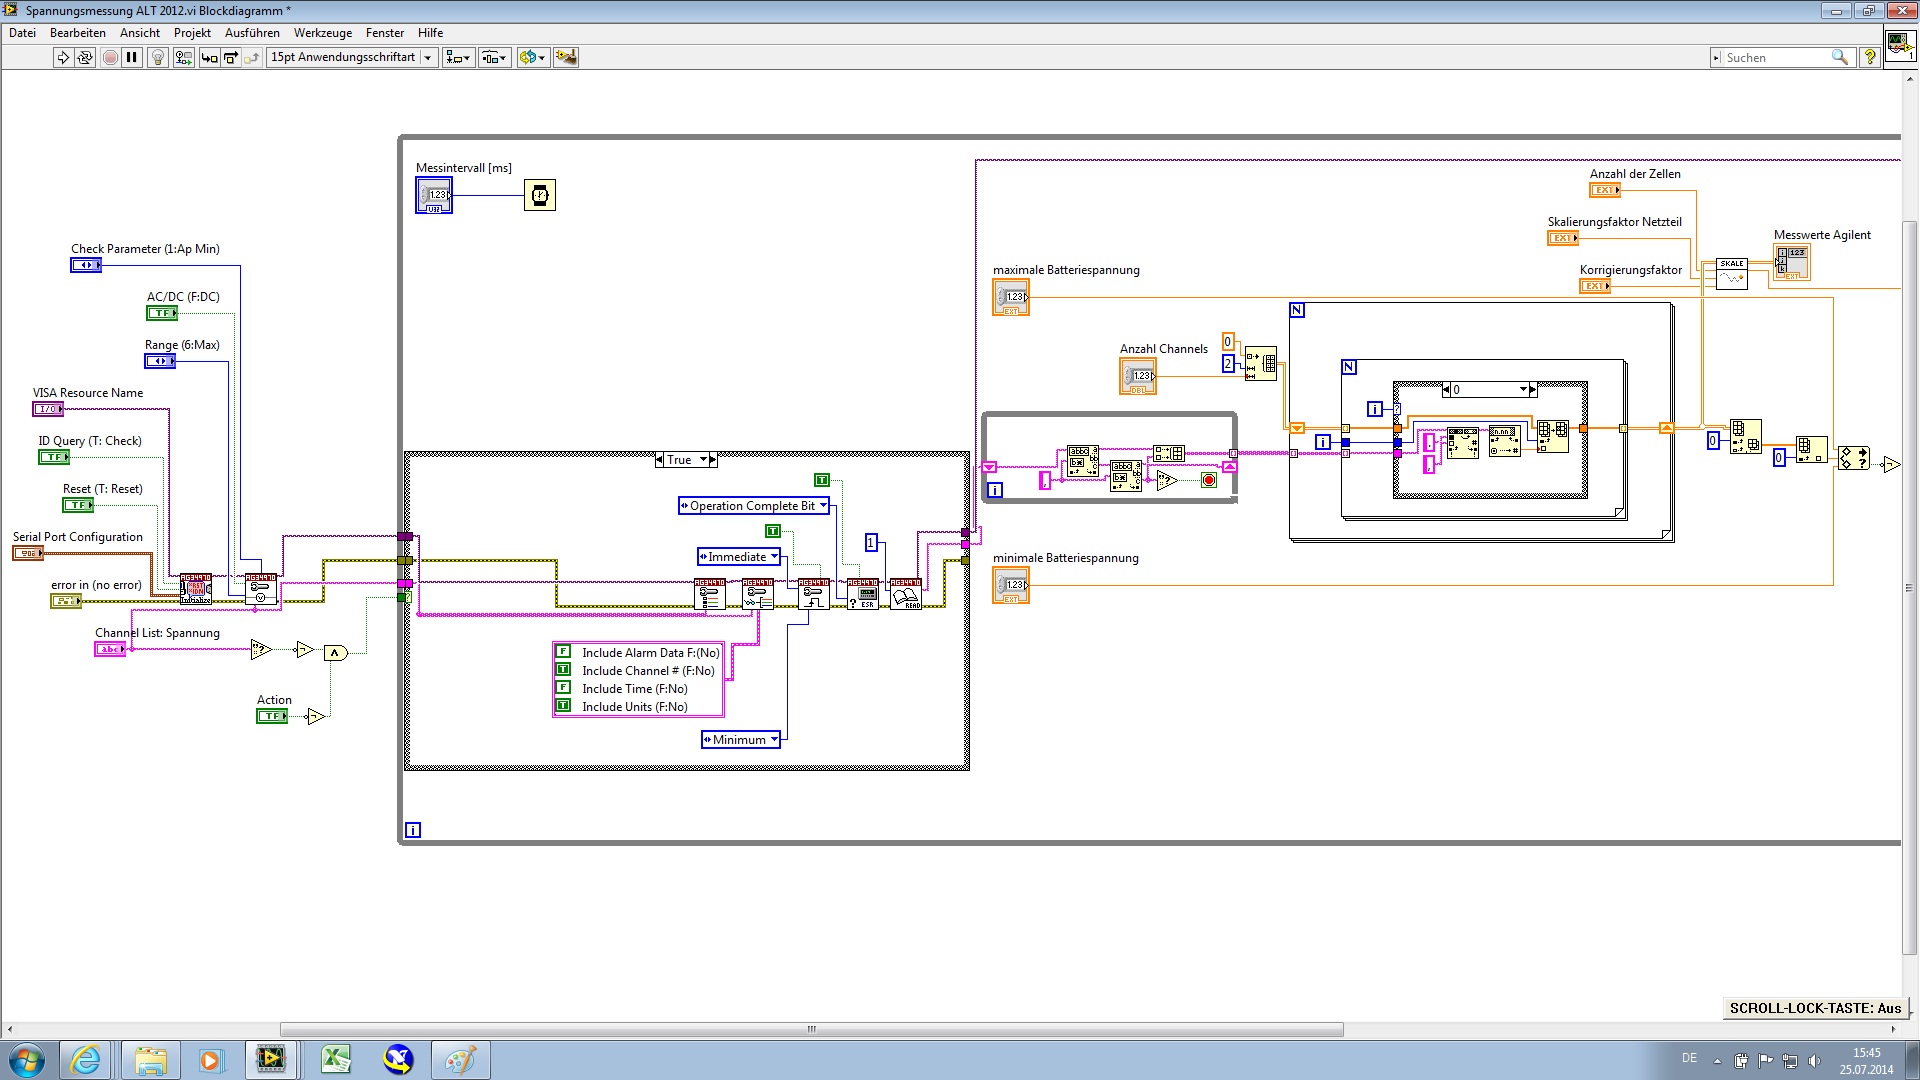Image resolution: width=1920 pixels, height=1080 pixels.
Task: Toggle the AC/DC boolean control terminal
Action: click(161, 313)
